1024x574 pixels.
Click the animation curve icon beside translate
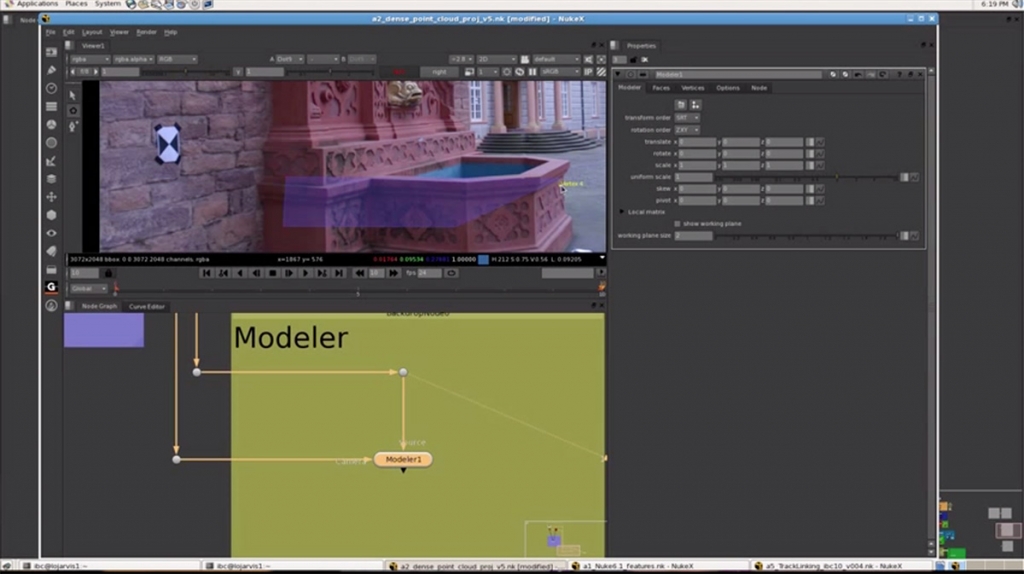tap(819, 142)
